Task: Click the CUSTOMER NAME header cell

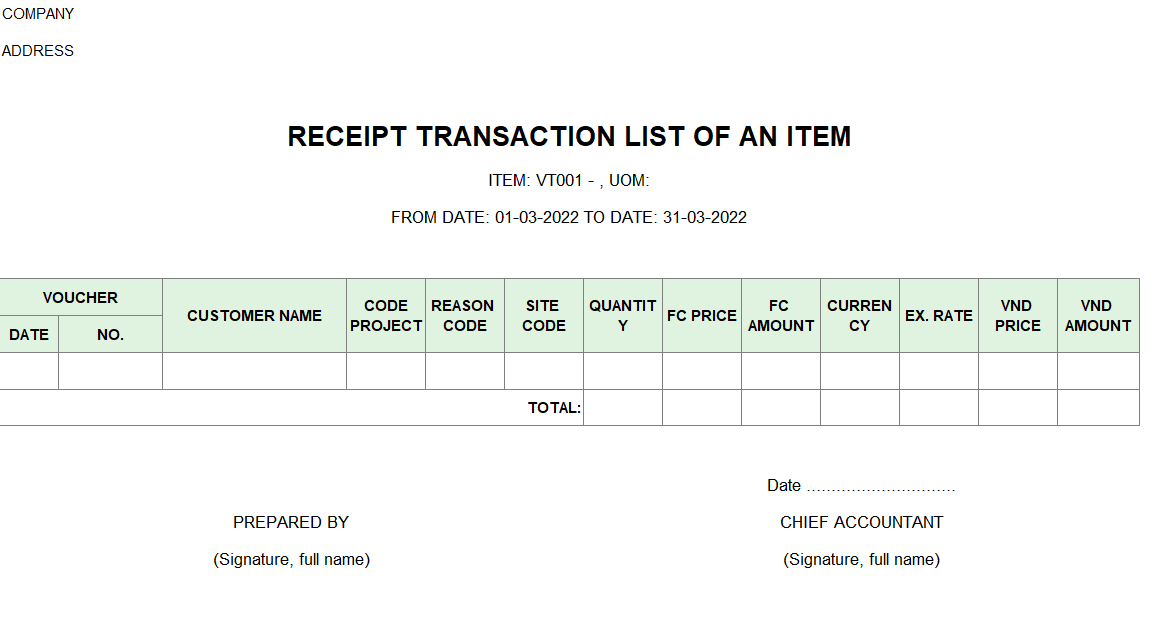Action: tap(254, 316)
